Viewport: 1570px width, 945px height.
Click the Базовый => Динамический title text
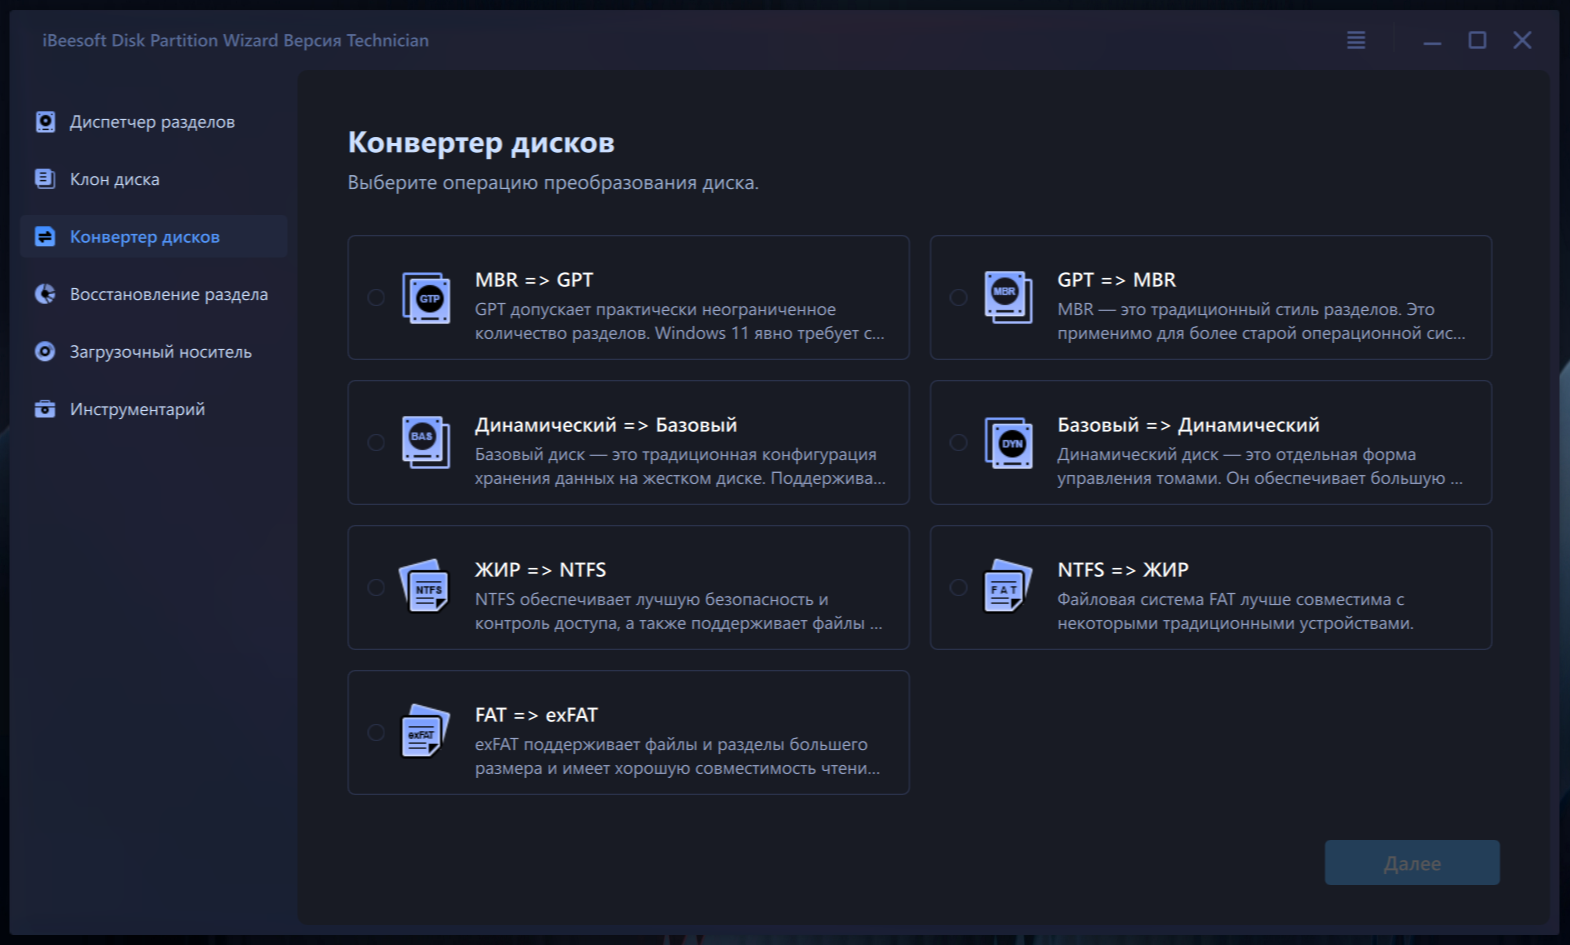(1188, 425)
